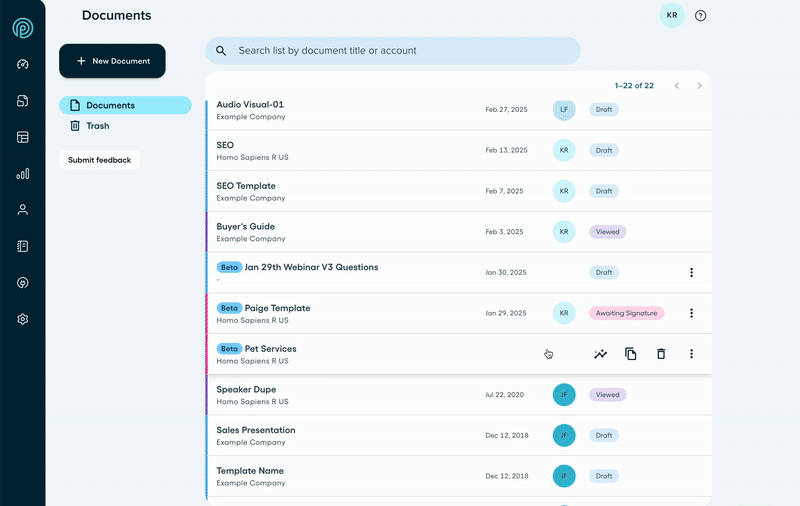Click the bar chart analytics sidebar icon
Image resolution: width=800 pixels, height=506 pixels.
tap(22, 174)
